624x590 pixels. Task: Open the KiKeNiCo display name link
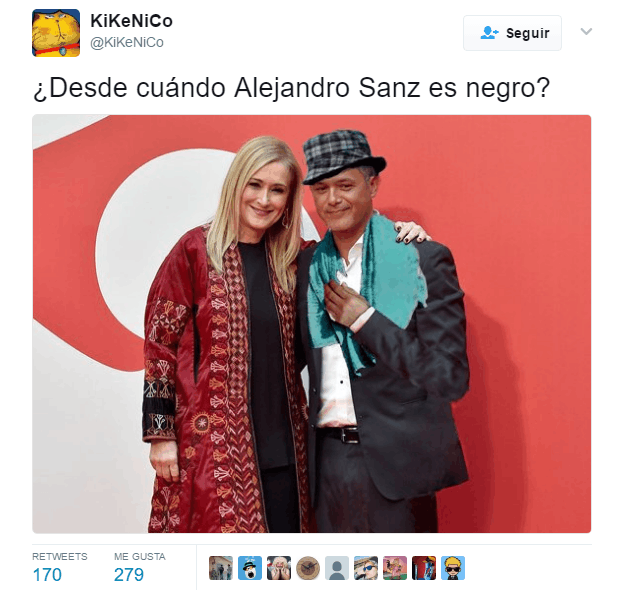(132, 21)
